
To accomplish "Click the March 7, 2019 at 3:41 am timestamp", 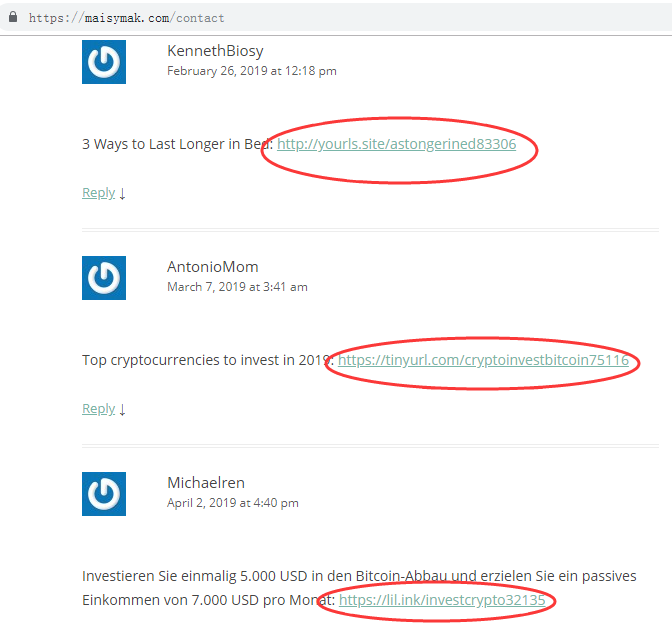I will [237, 287].
